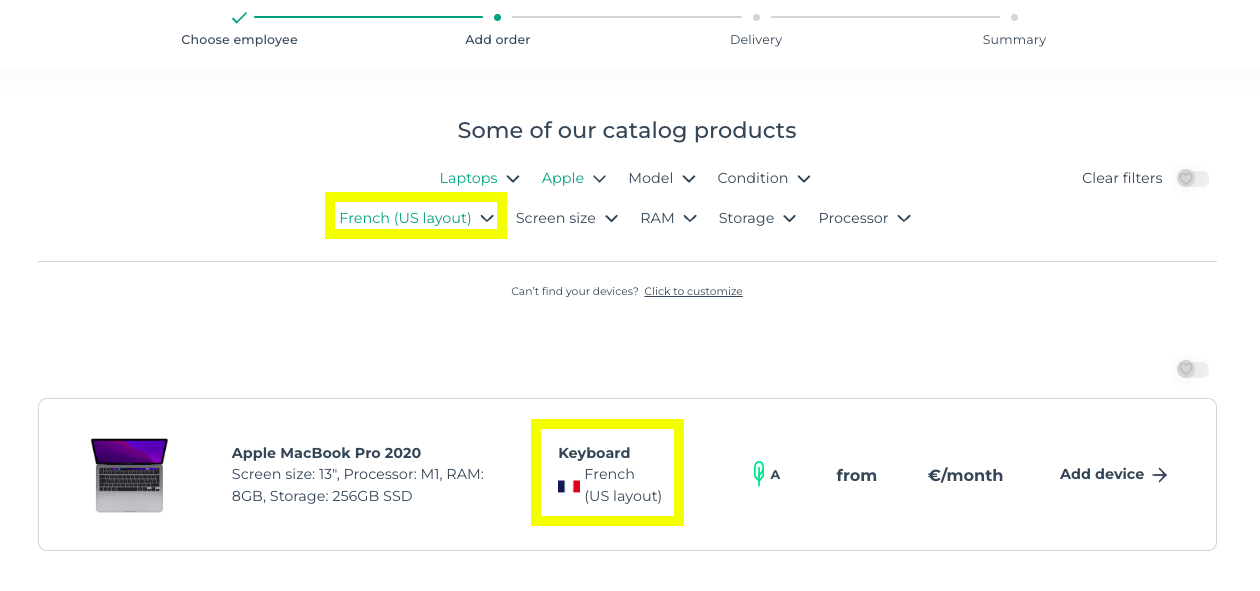Image resolution: width=1260 pixels, height=591 pixels.
Task: Select the Delivery step
Action: point(756,40)
